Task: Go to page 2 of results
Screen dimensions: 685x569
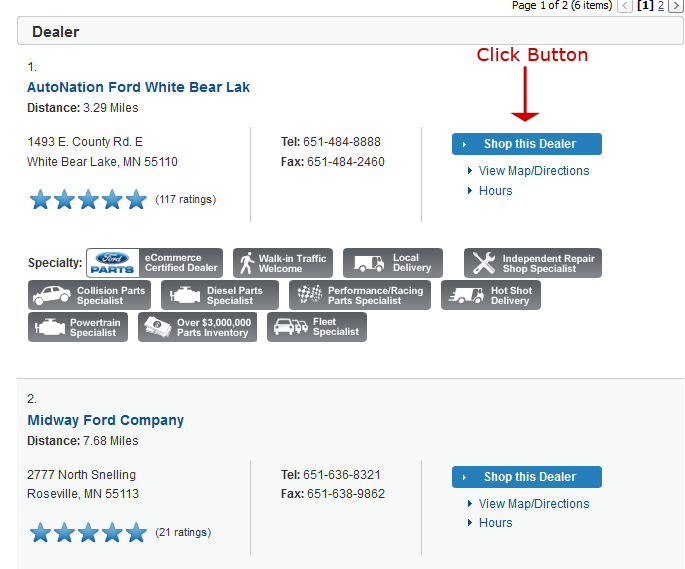Action: (661, 6)
